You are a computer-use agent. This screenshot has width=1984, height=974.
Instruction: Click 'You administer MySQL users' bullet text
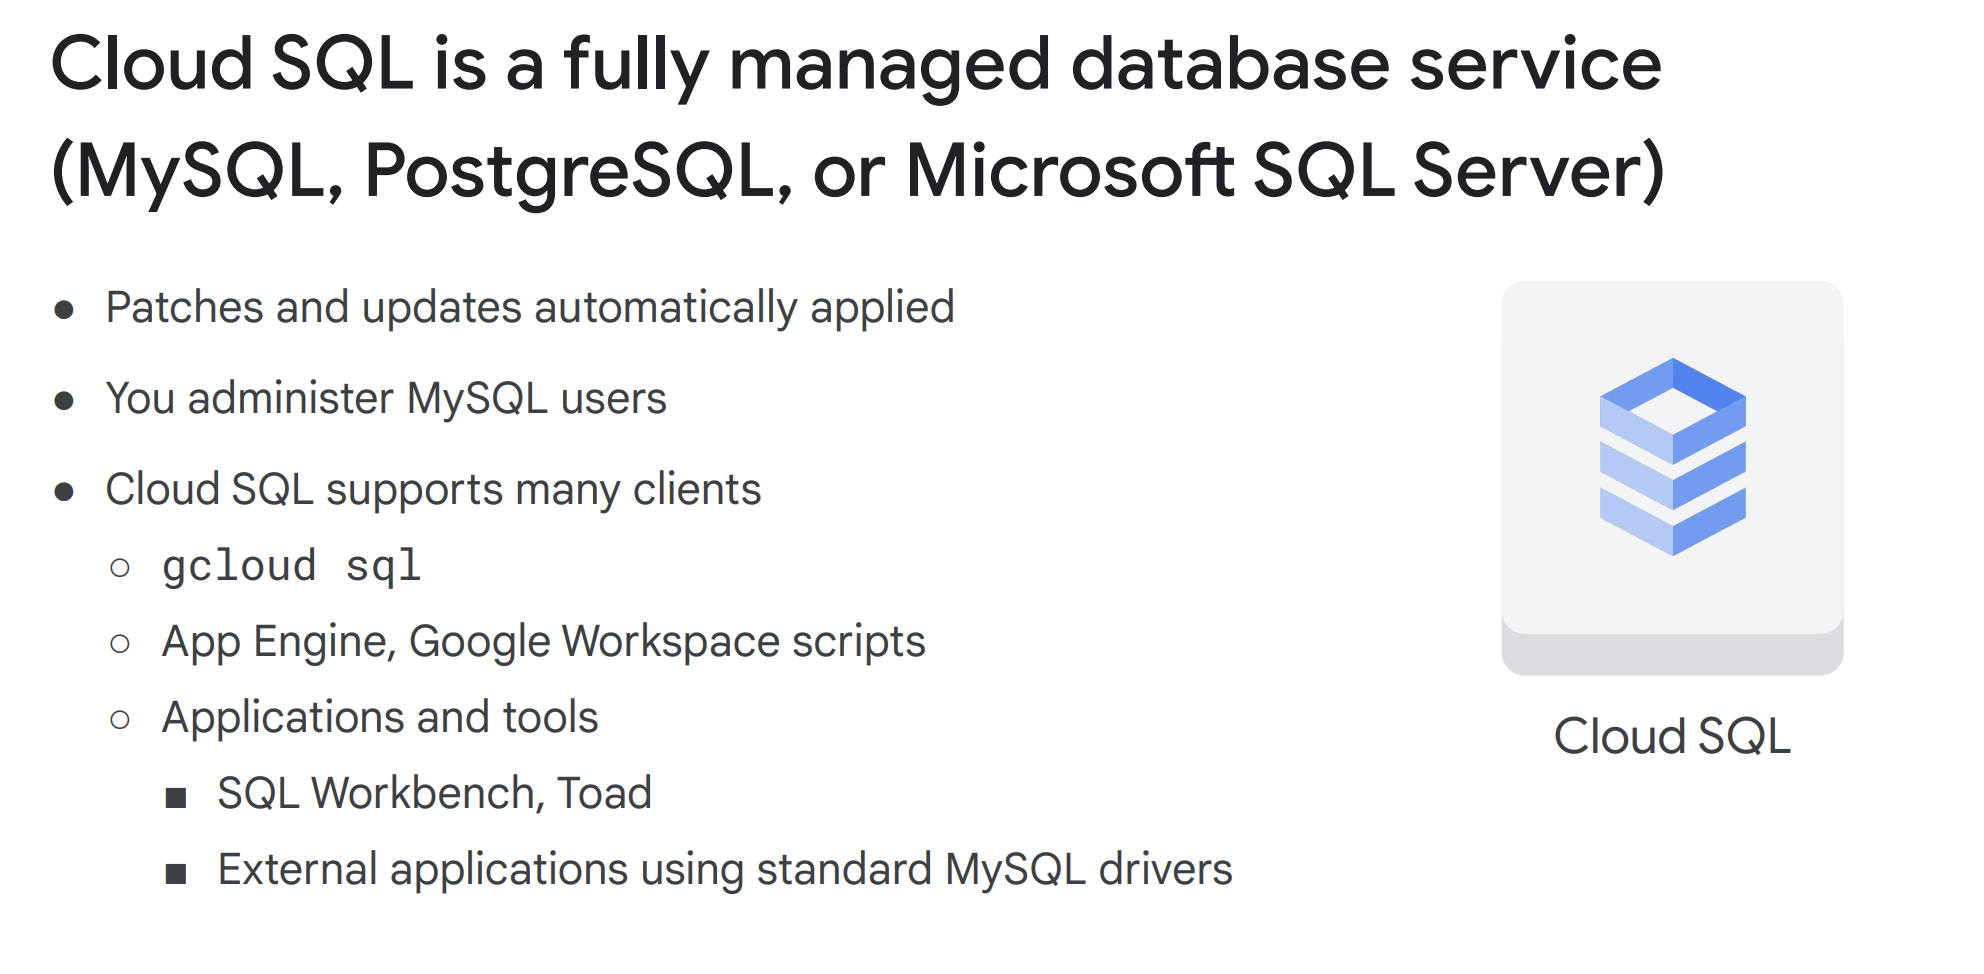click(x=386, y=398)
